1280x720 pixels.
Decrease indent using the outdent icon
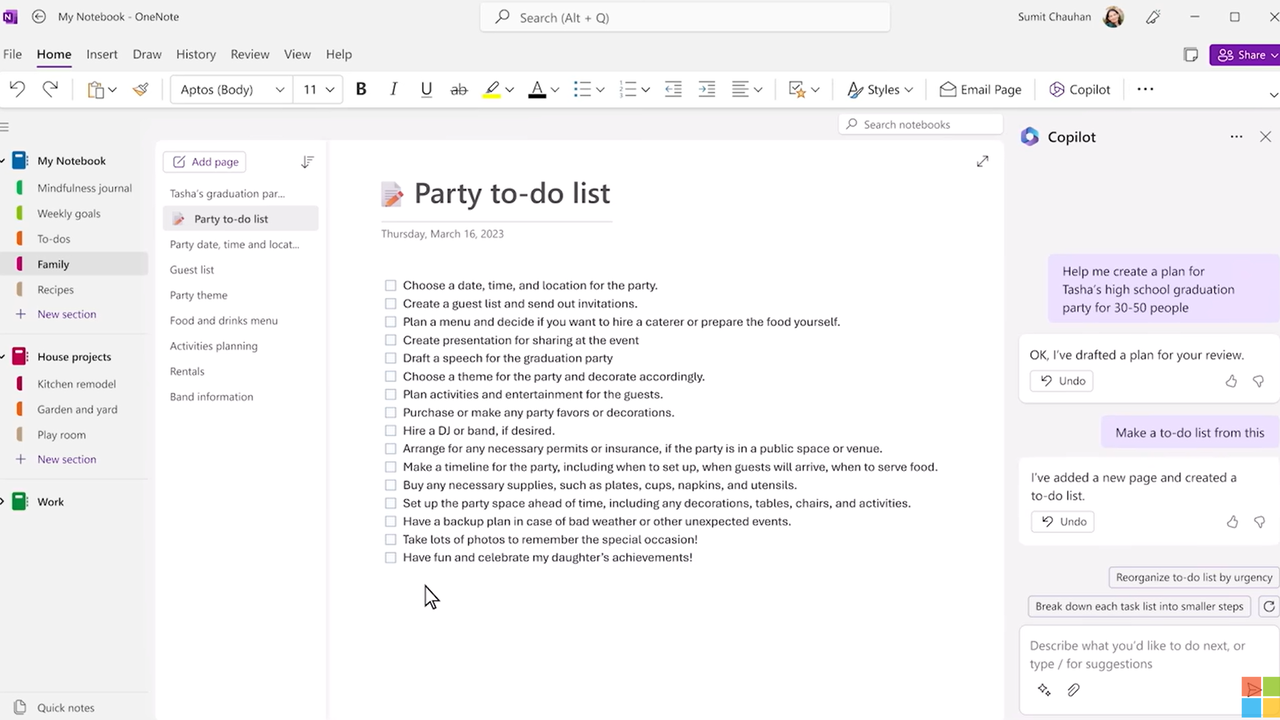(673, 89)
